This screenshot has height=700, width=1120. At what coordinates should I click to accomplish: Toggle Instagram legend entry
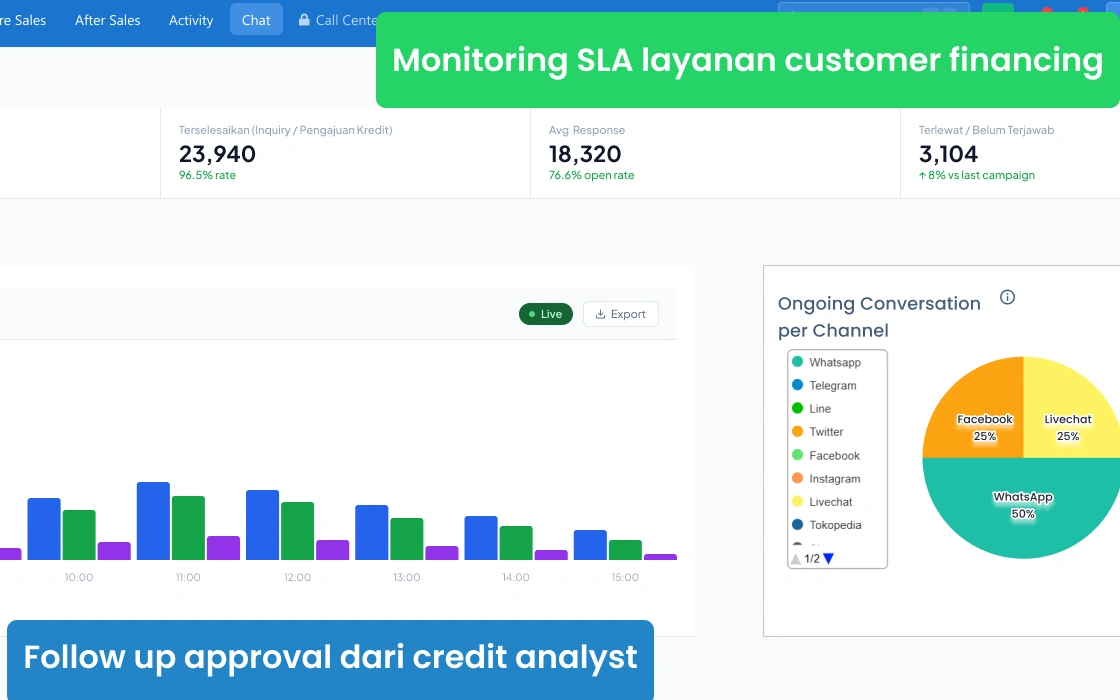pyautogui.click(x=826, y=479)
